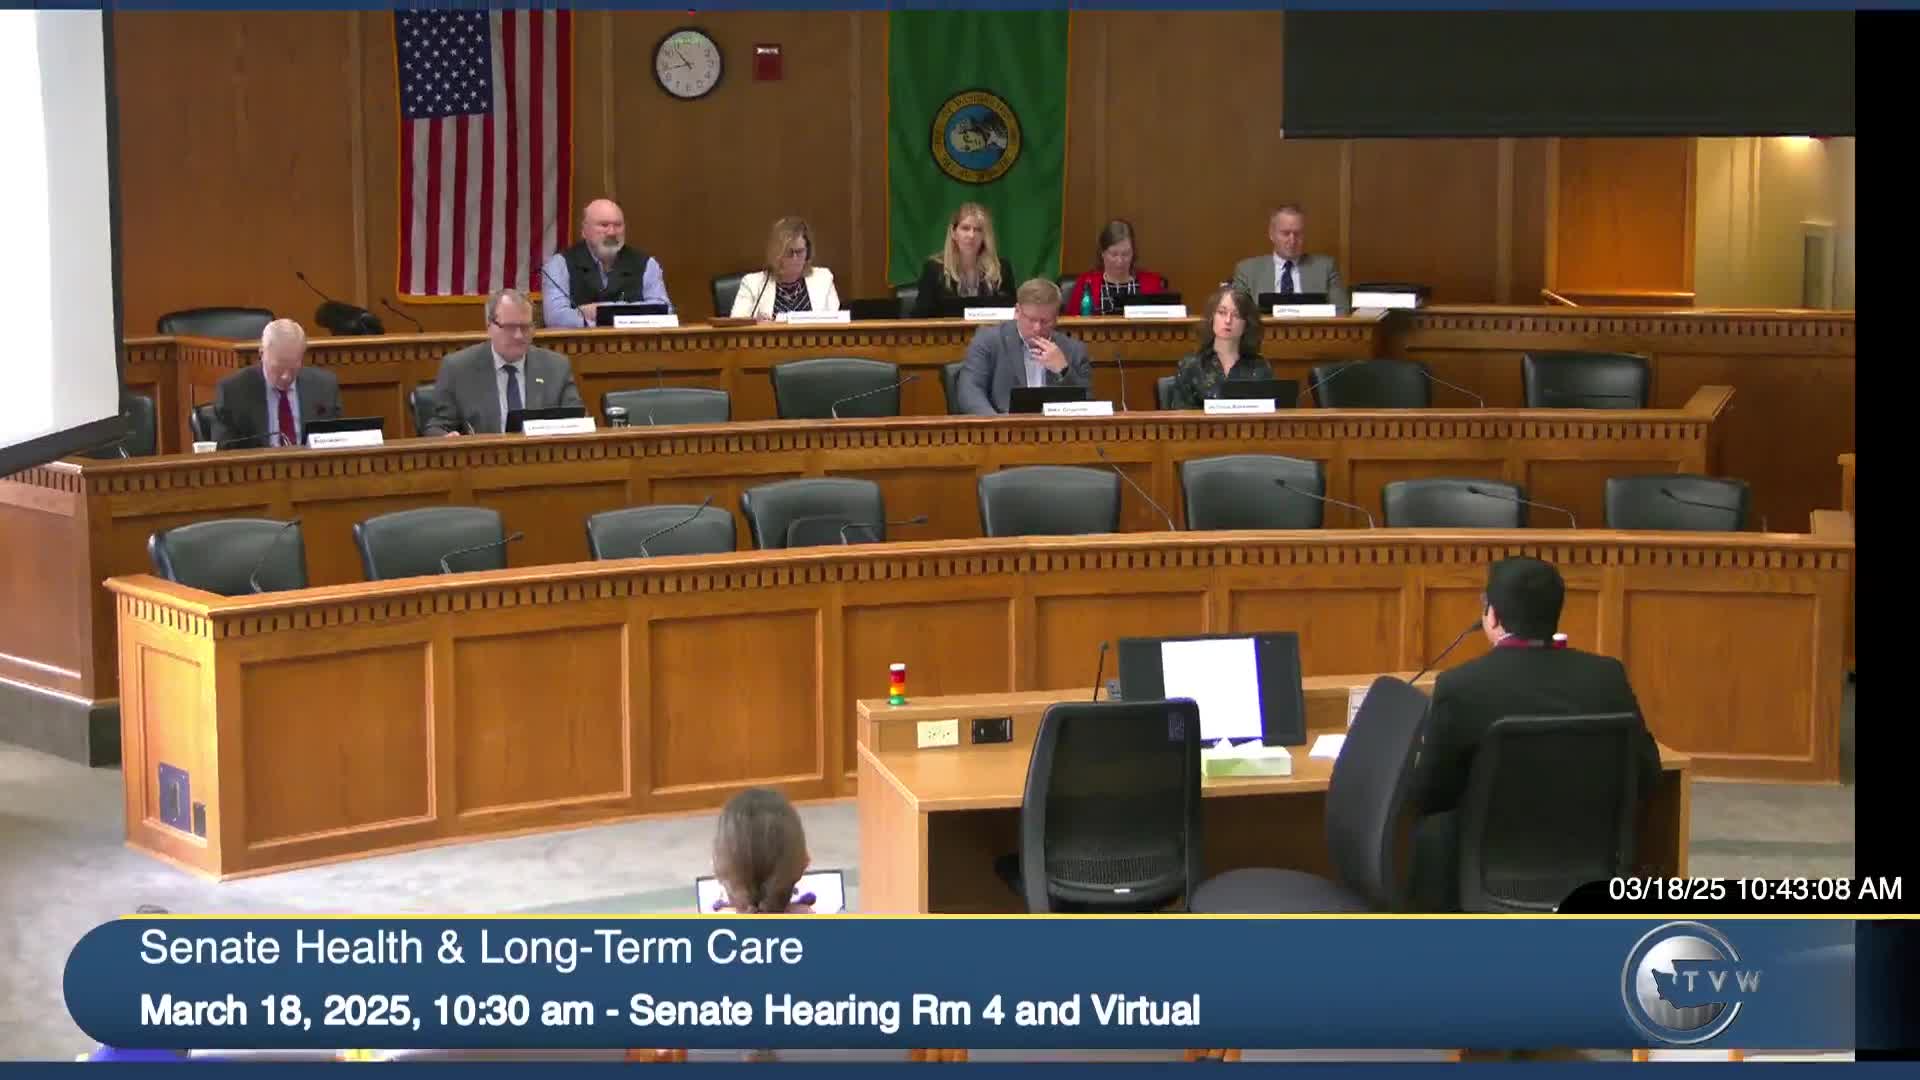Click the tissue box on the desk
1920x1080 pixels.
1245,760
